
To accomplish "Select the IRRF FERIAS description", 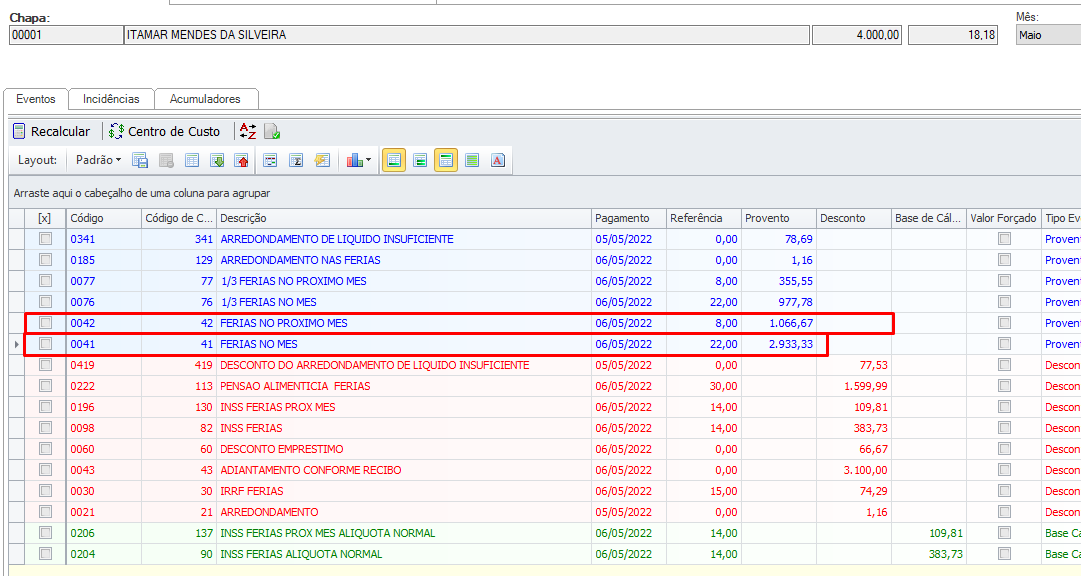I will tap(252, 491).
